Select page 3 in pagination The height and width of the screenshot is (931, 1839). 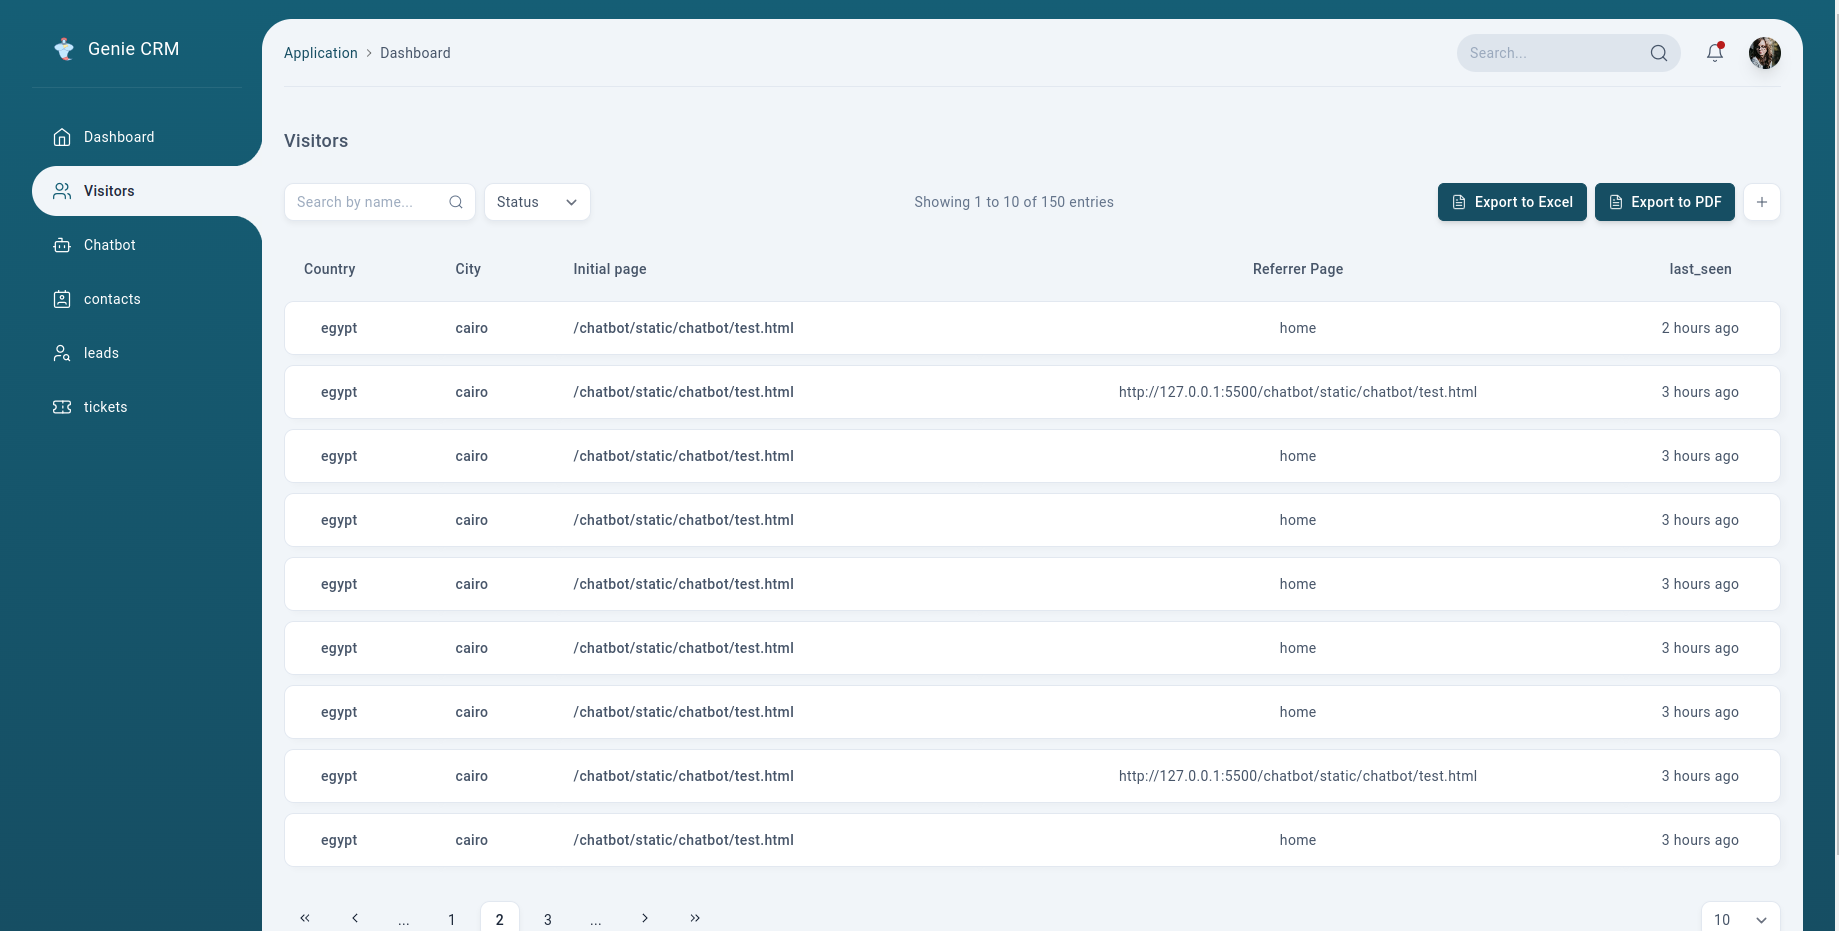pyautogui.click(x=548, y=919)
